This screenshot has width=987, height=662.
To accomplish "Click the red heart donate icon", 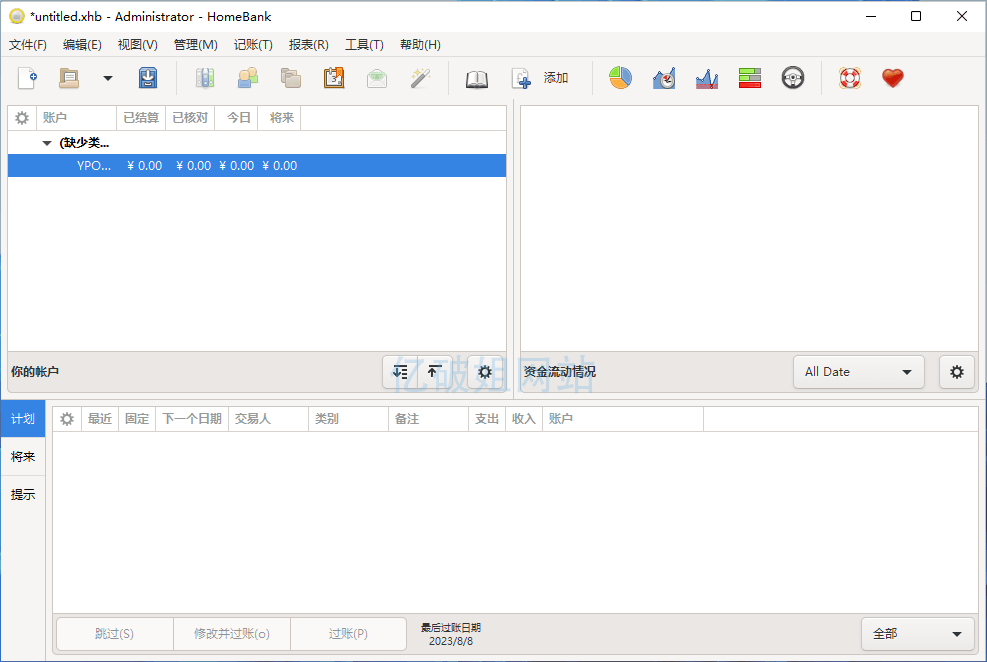I will tap(893, 78).
